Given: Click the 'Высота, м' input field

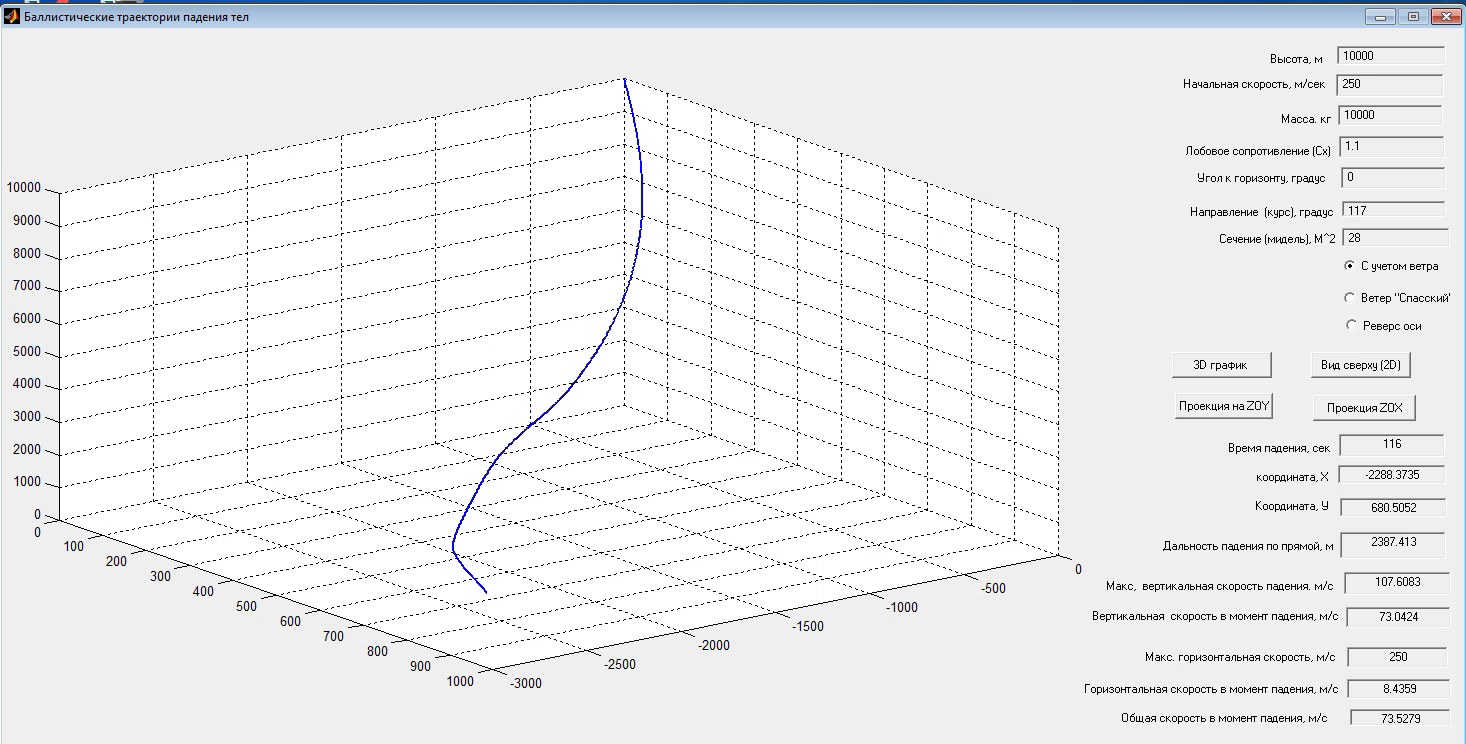Looking at the screenshot, I should click(1391, 56).
